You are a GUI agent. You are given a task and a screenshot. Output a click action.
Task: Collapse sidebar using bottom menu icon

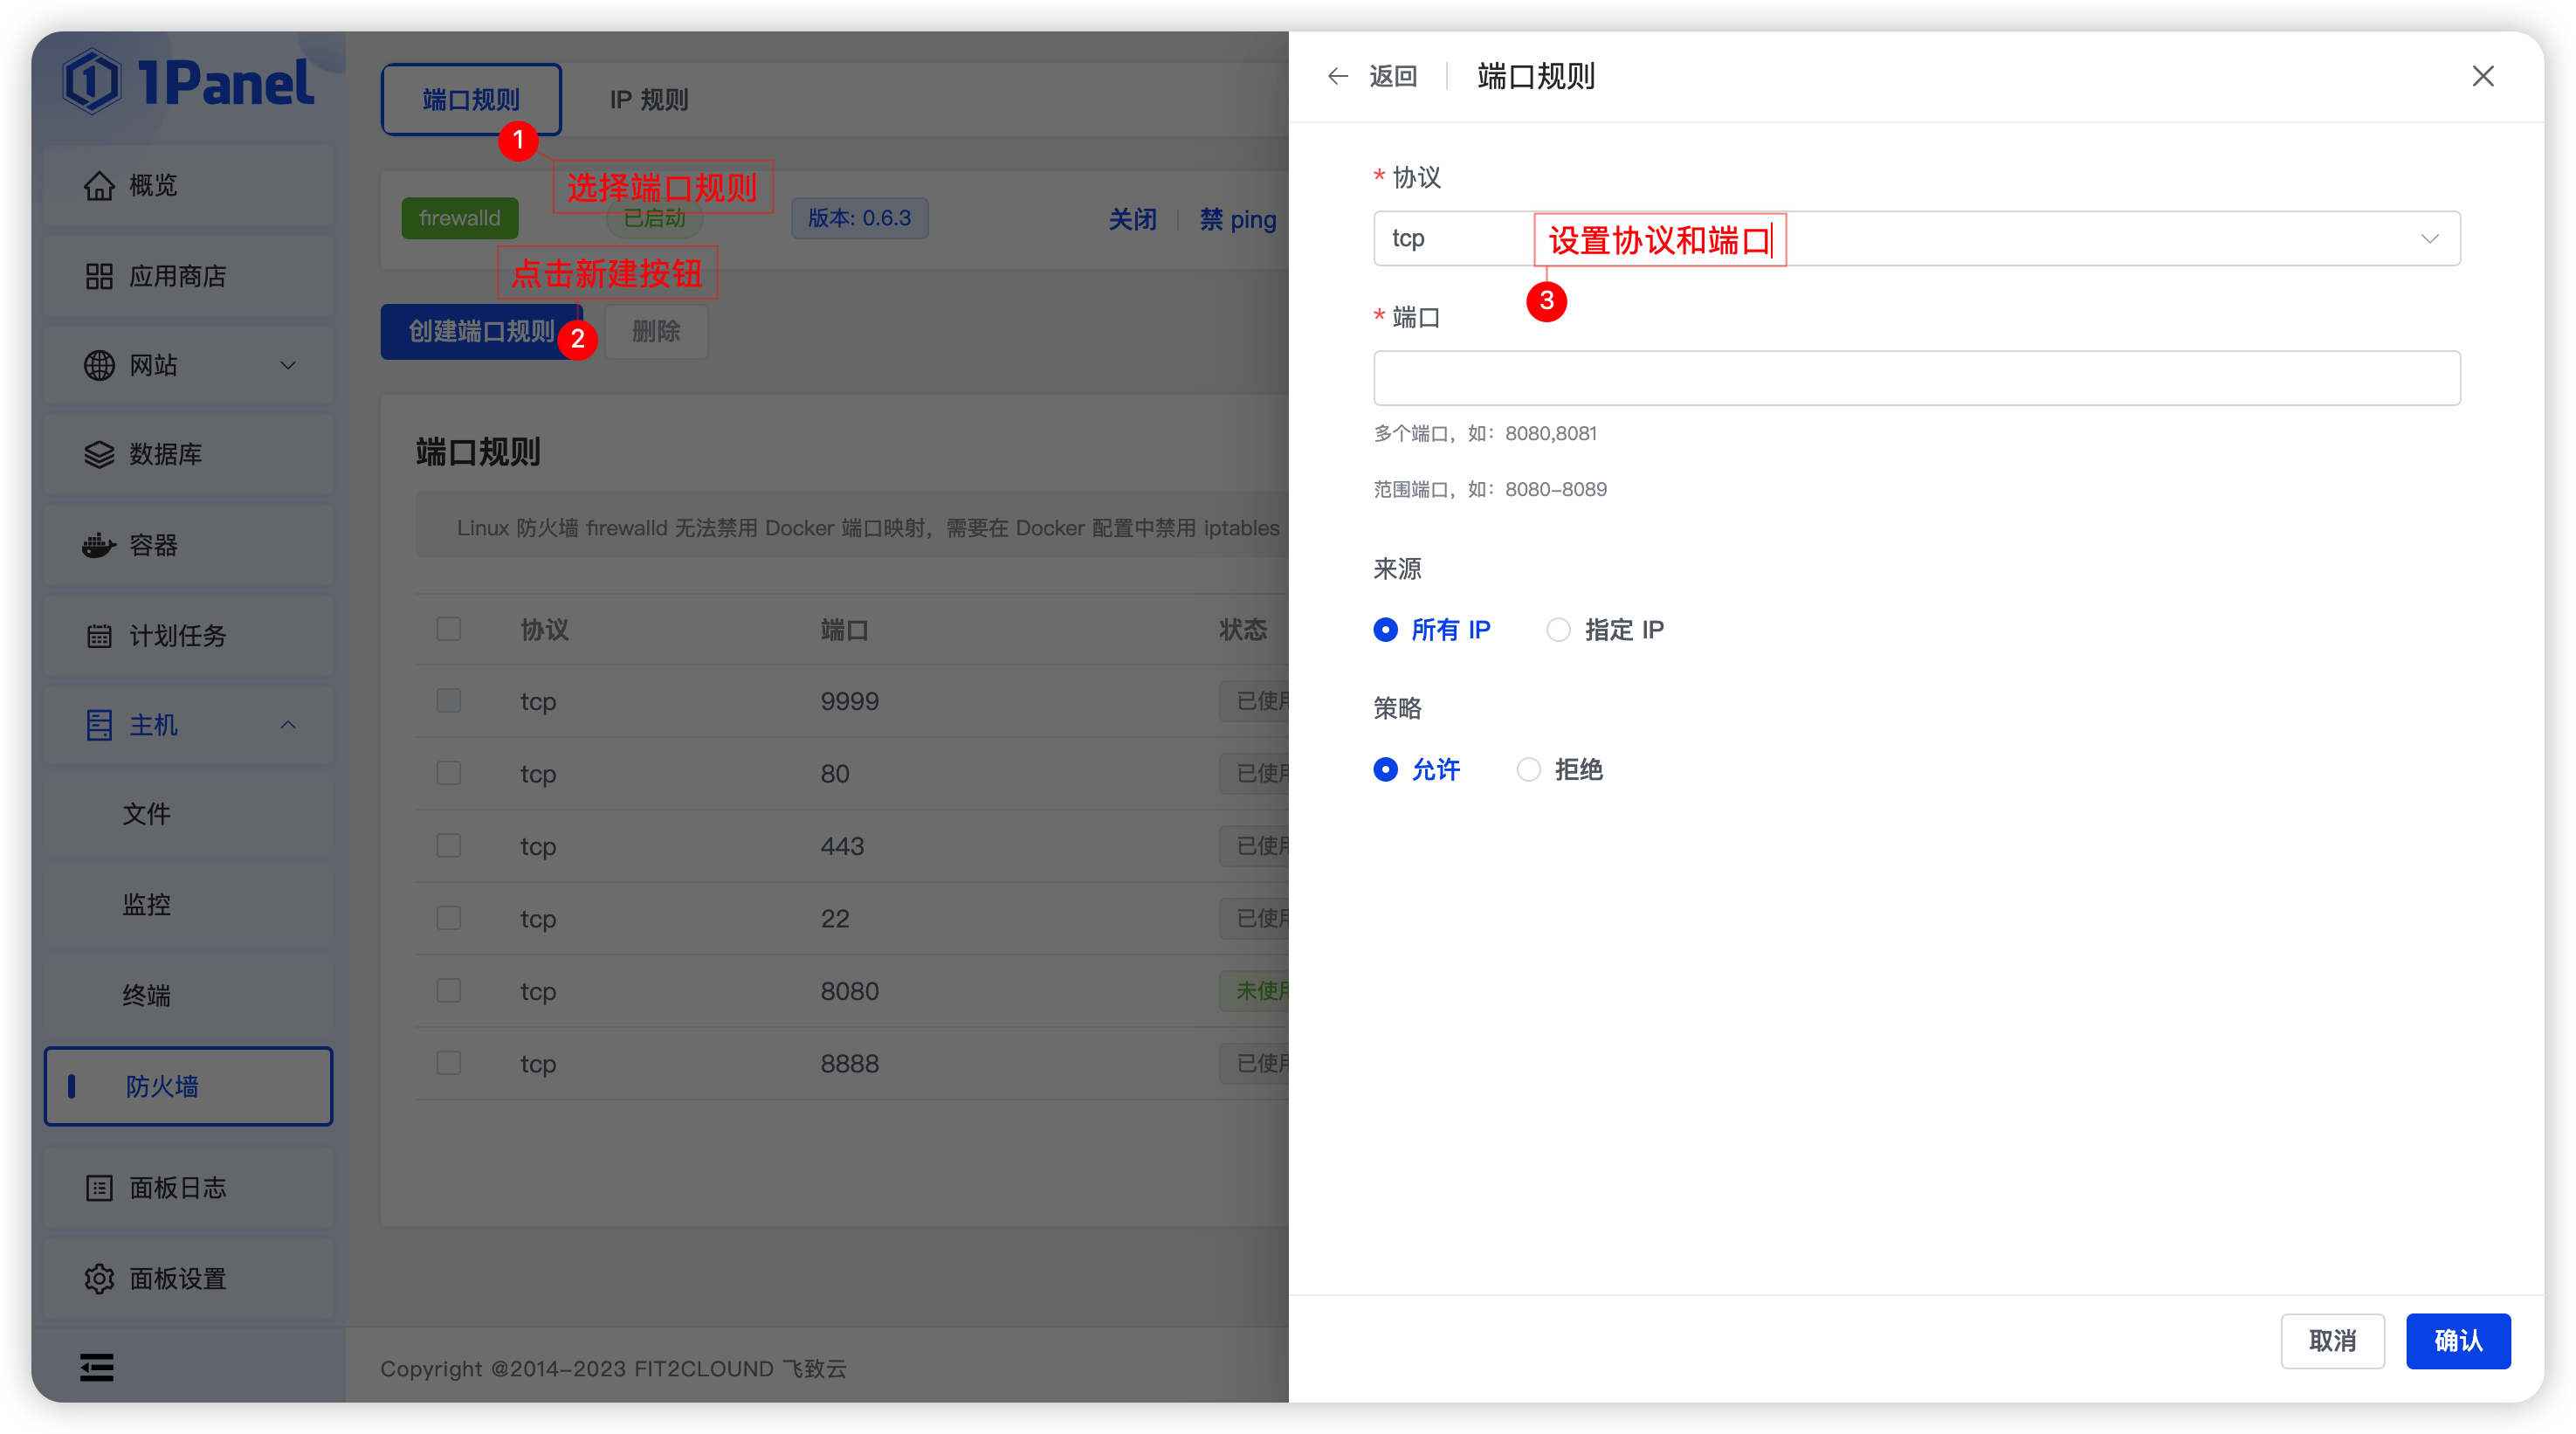click(97, 1367)
